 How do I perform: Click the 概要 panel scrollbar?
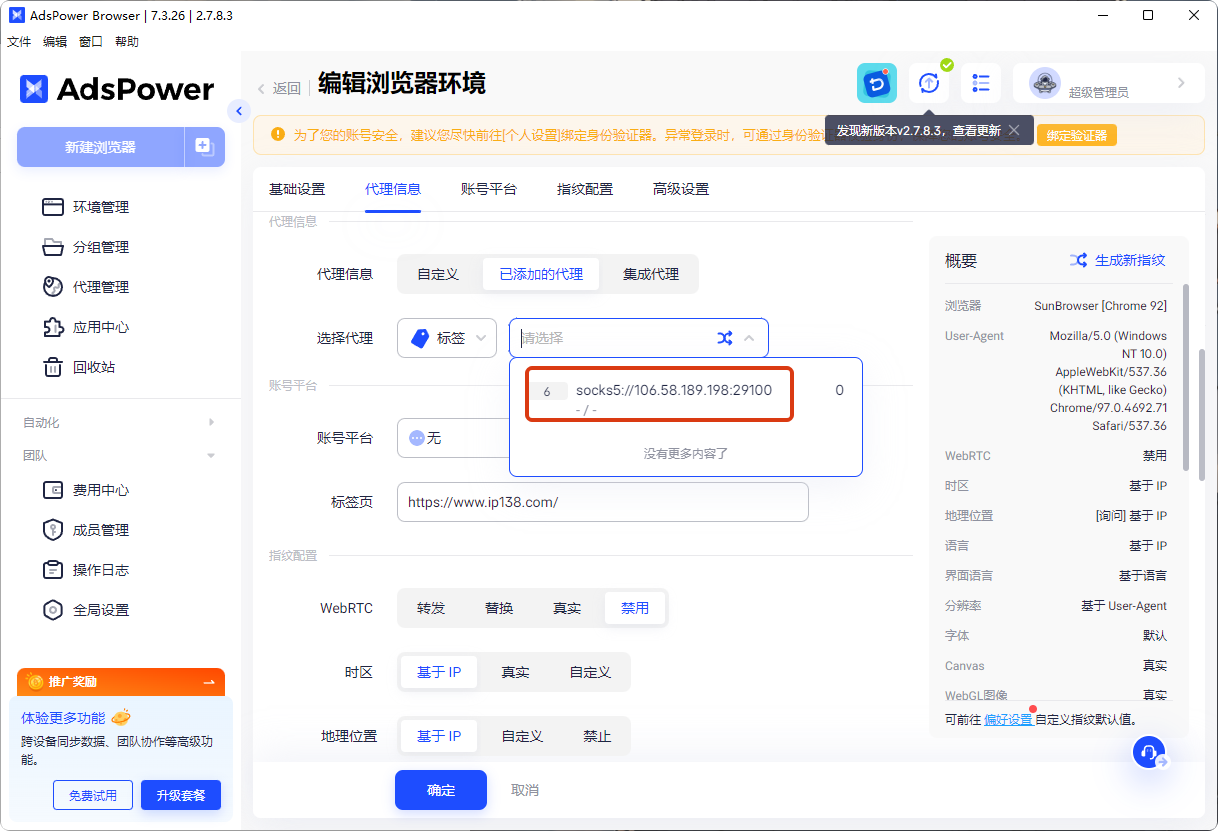click(1186, 375)
